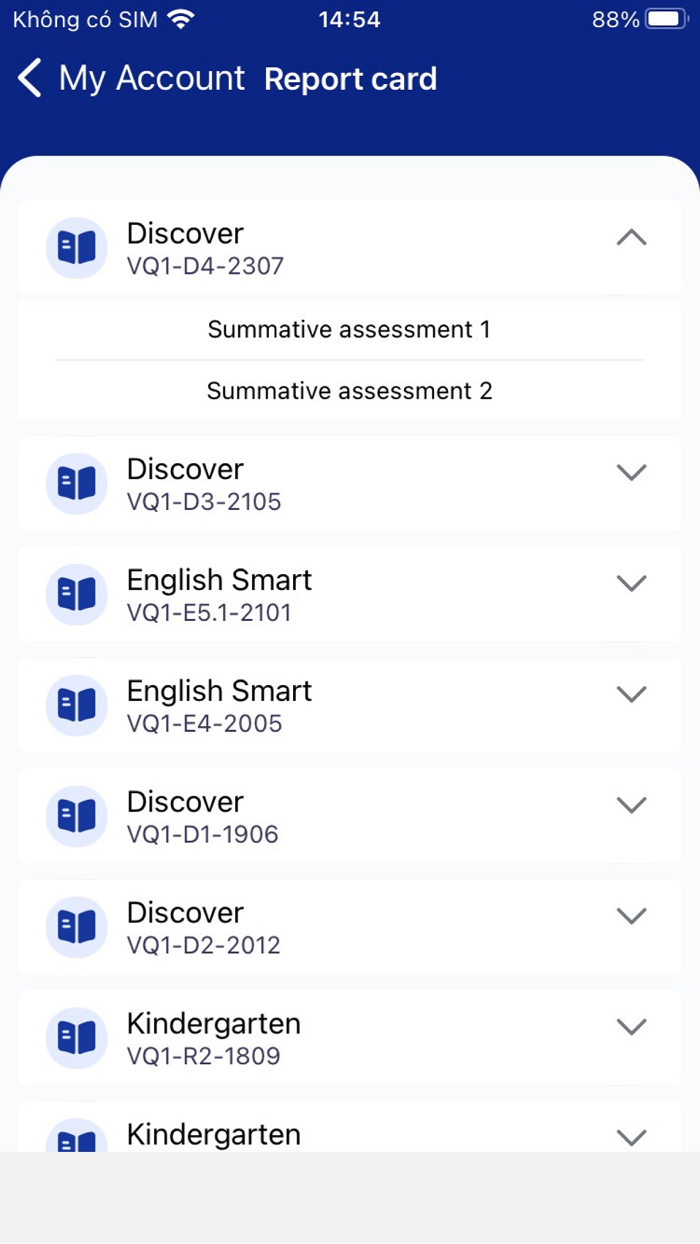This screenshot has width=700, height=1244.
Task: Expand the English Smart VQ1-E5.1-2101 section
Action: [x=631, y=583]
